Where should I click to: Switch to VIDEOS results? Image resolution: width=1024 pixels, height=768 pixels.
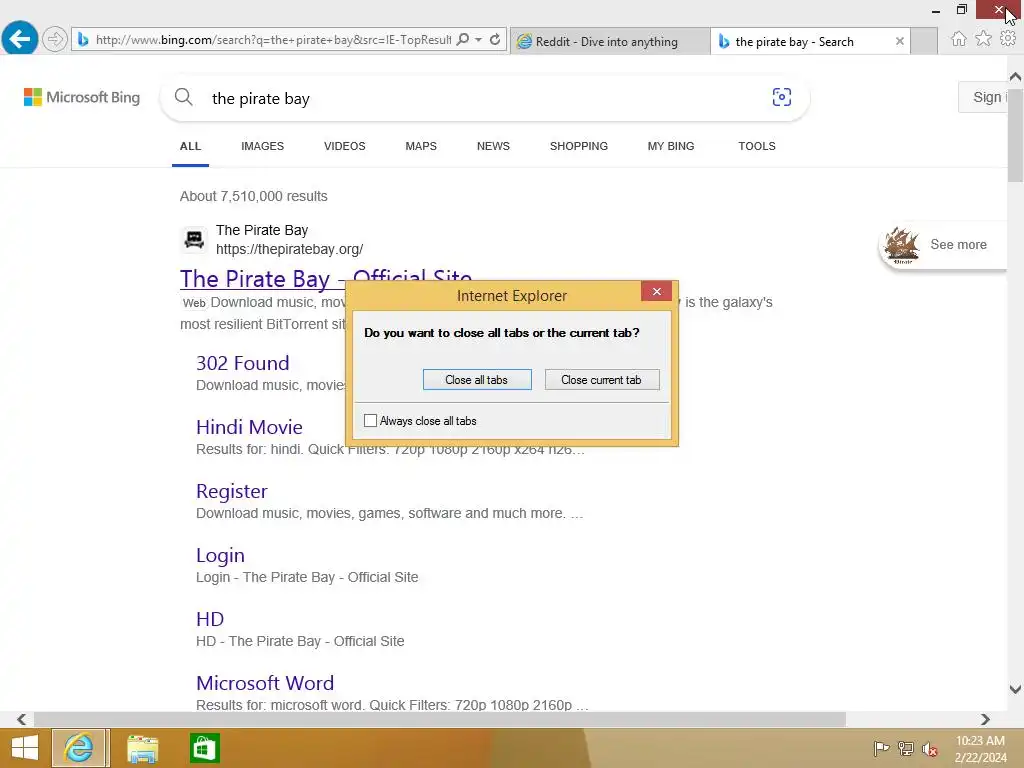pyautogui.click(x=345, y=146)
